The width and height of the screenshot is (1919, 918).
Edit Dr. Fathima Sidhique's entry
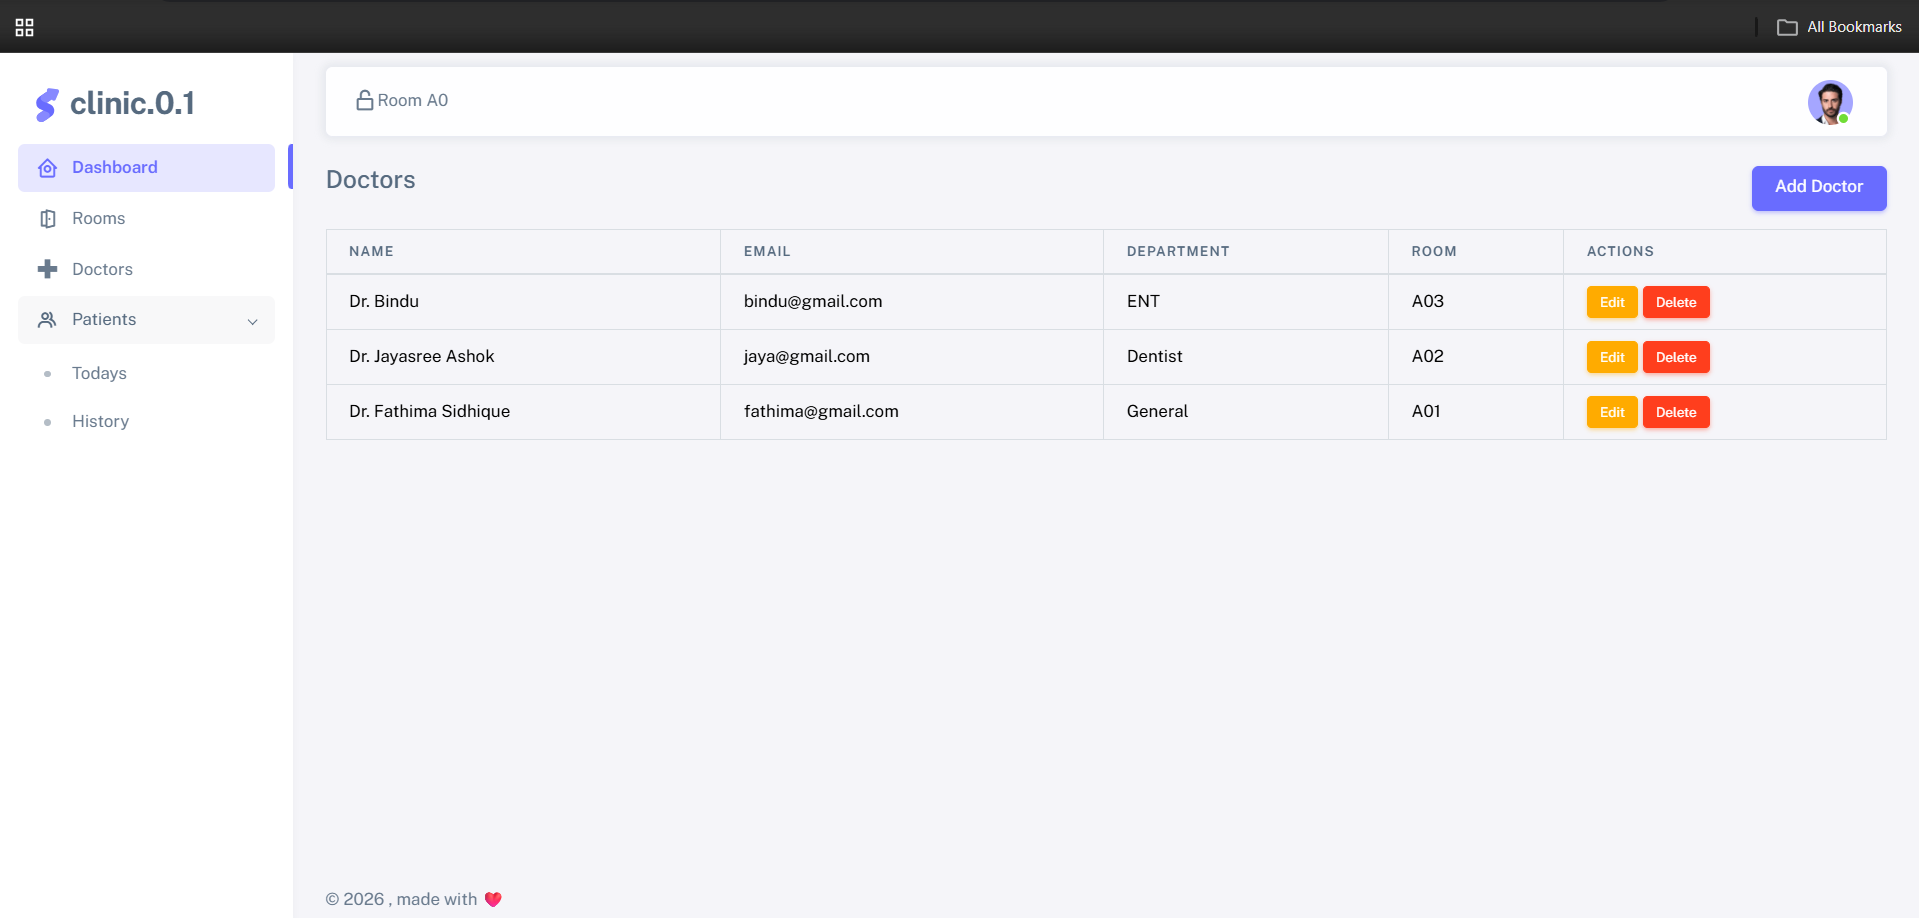point(1611,412)
